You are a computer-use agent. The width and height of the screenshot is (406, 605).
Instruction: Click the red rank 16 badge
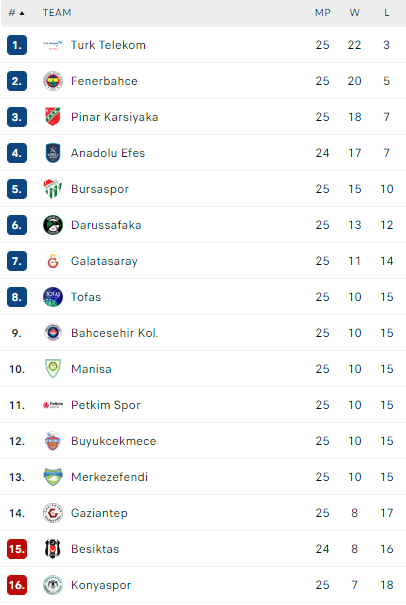point(17,585)
